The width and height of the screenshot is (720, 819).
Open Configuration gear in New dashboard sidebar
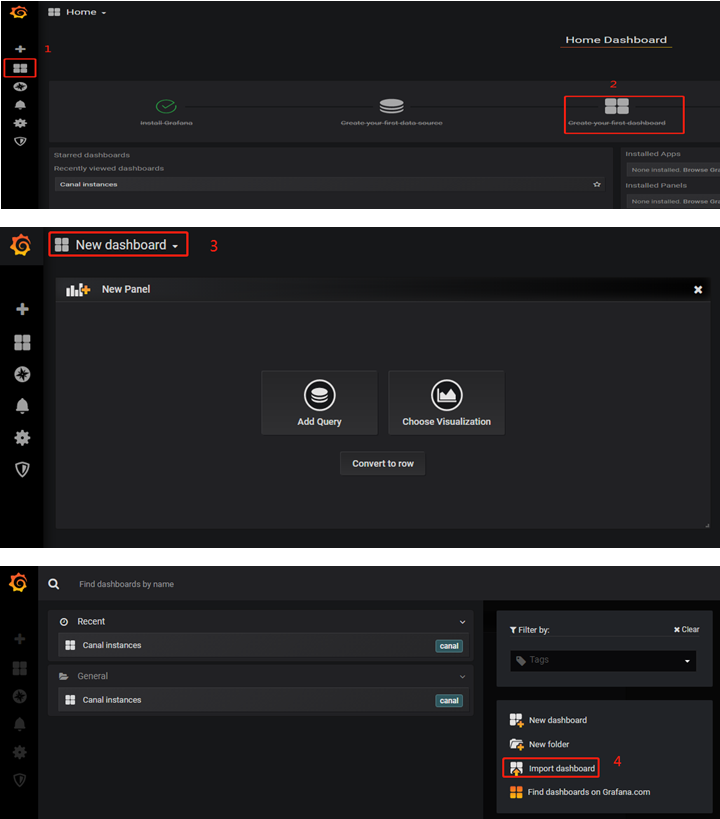click(22, 438)
